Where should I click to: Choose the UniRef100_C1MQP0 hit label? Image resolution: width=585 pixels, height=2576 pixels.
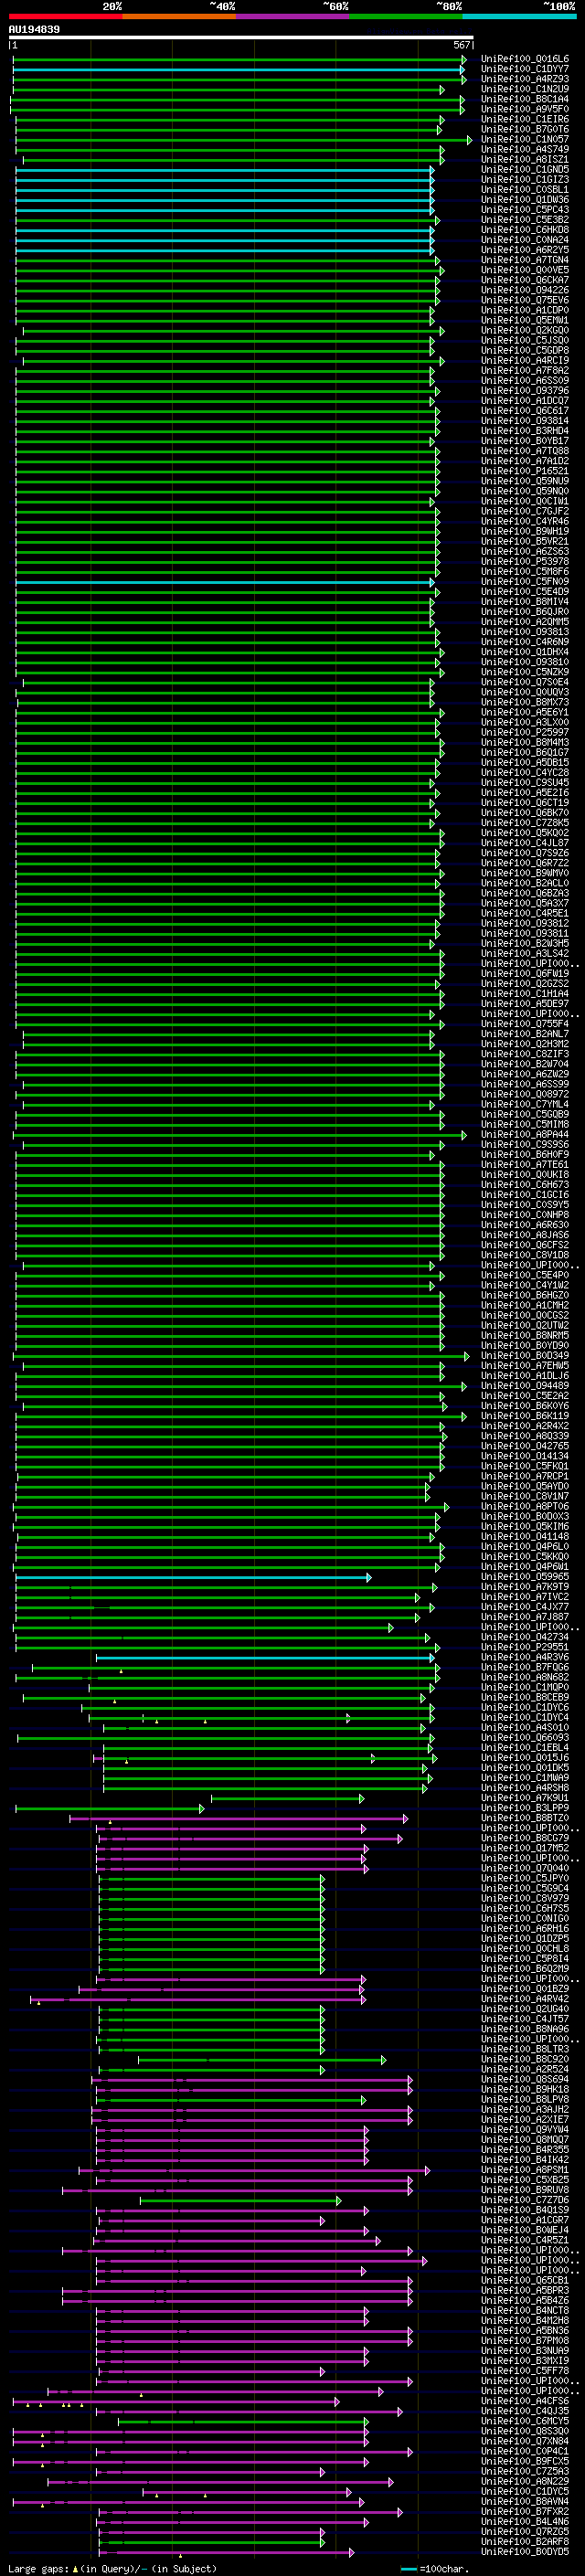point(524,1687)
